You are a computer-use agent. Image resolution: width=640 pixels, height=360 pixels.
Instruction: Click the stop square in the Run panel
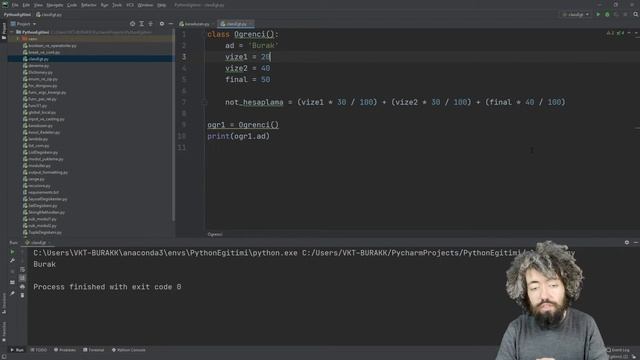[x=12, y=271]
